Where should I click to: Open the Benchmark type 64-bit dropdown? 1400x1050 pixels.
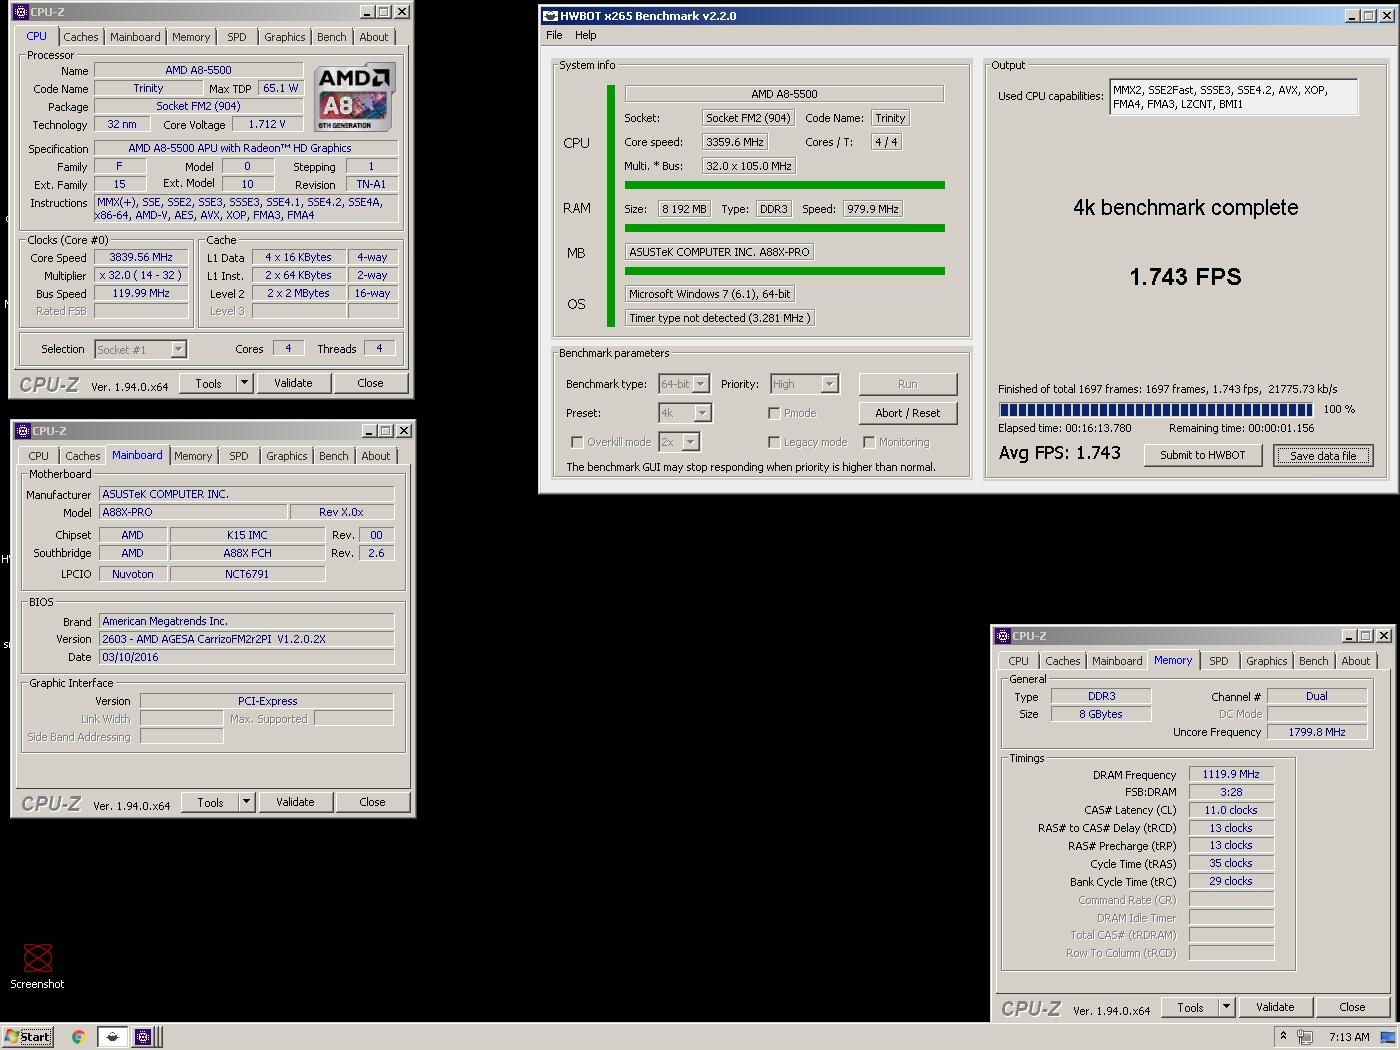click(701, 384)
